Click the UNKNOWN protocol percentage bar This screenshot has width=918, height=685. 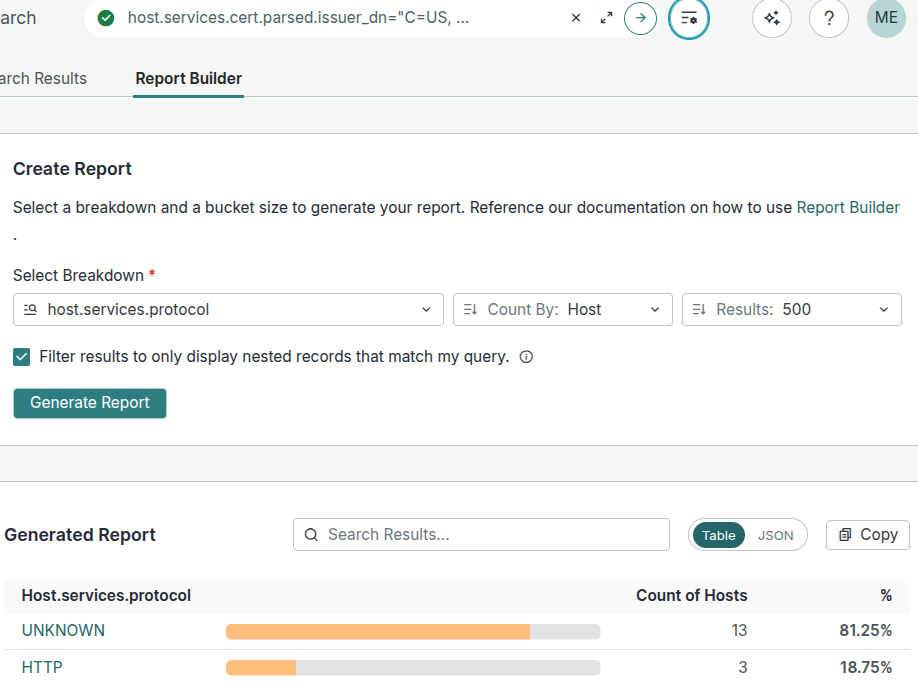tap(412, 631)
